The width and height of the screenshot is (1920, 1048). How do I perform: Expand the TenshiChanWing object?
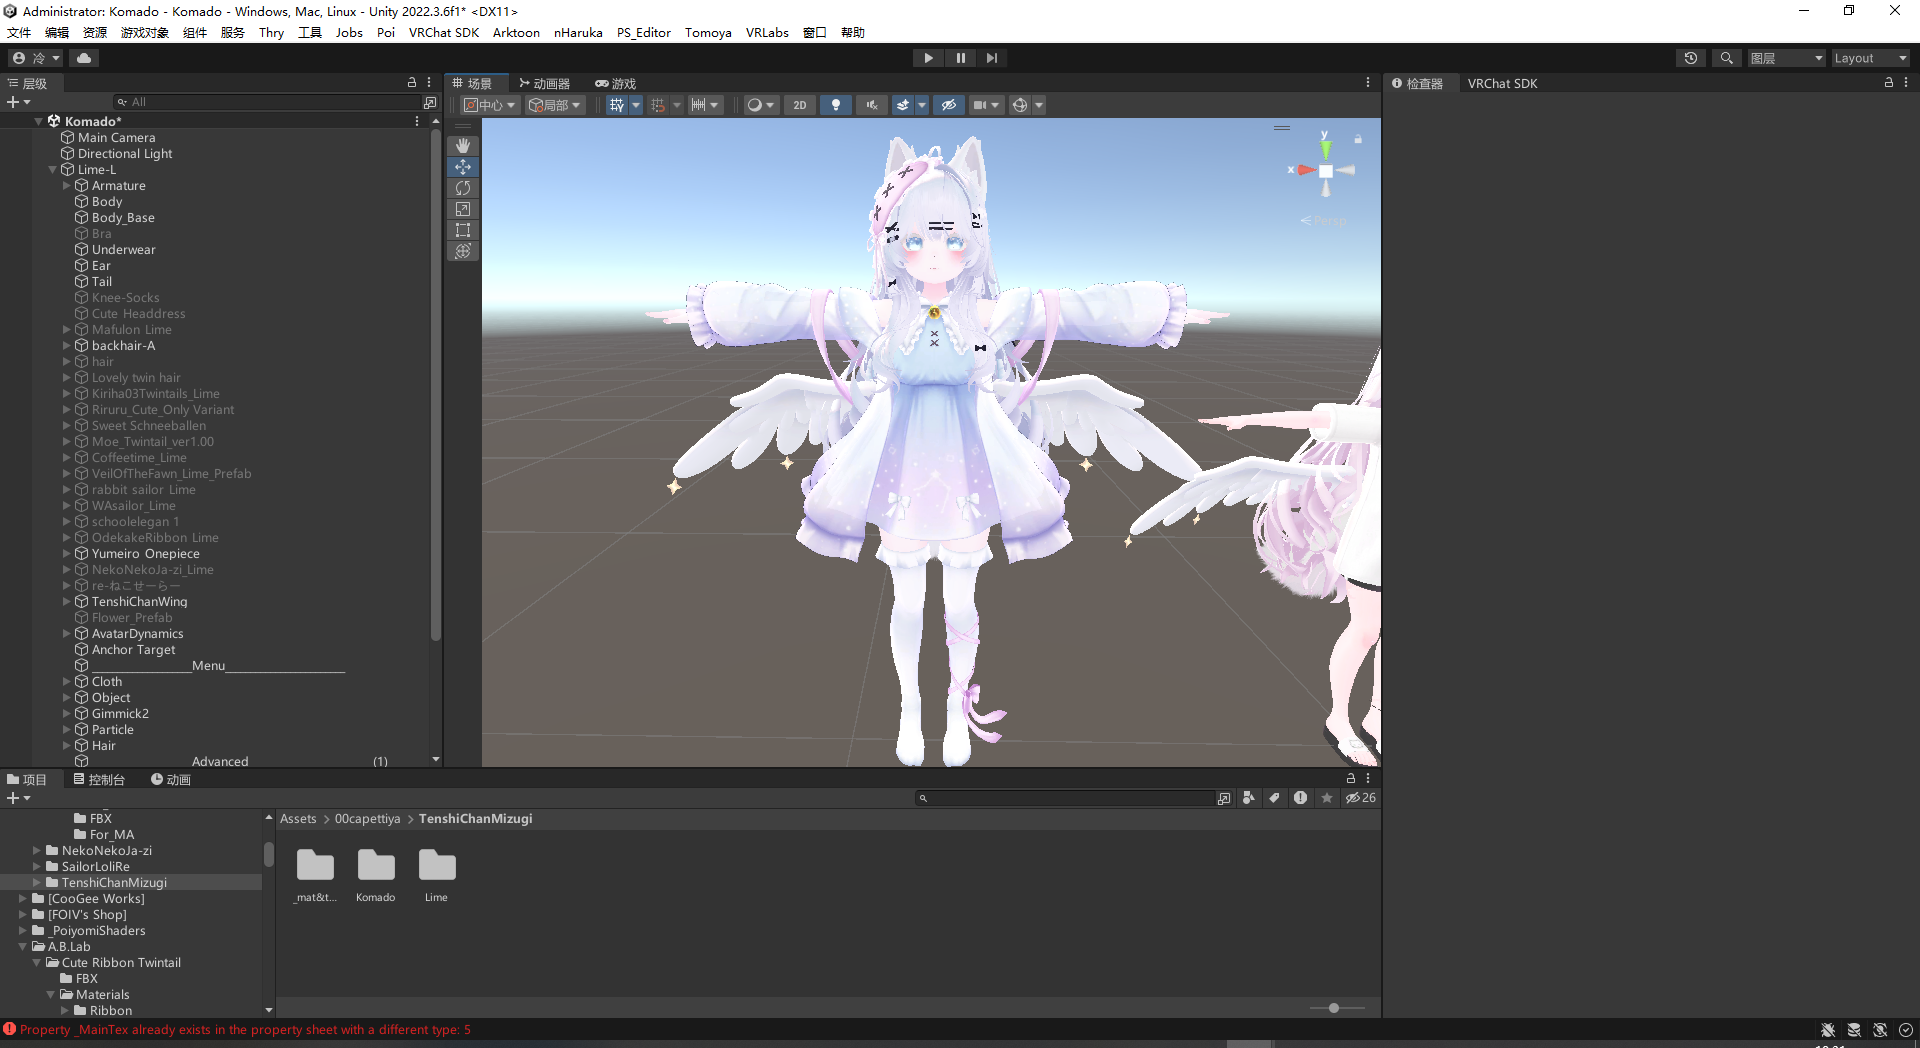point(67,602)
